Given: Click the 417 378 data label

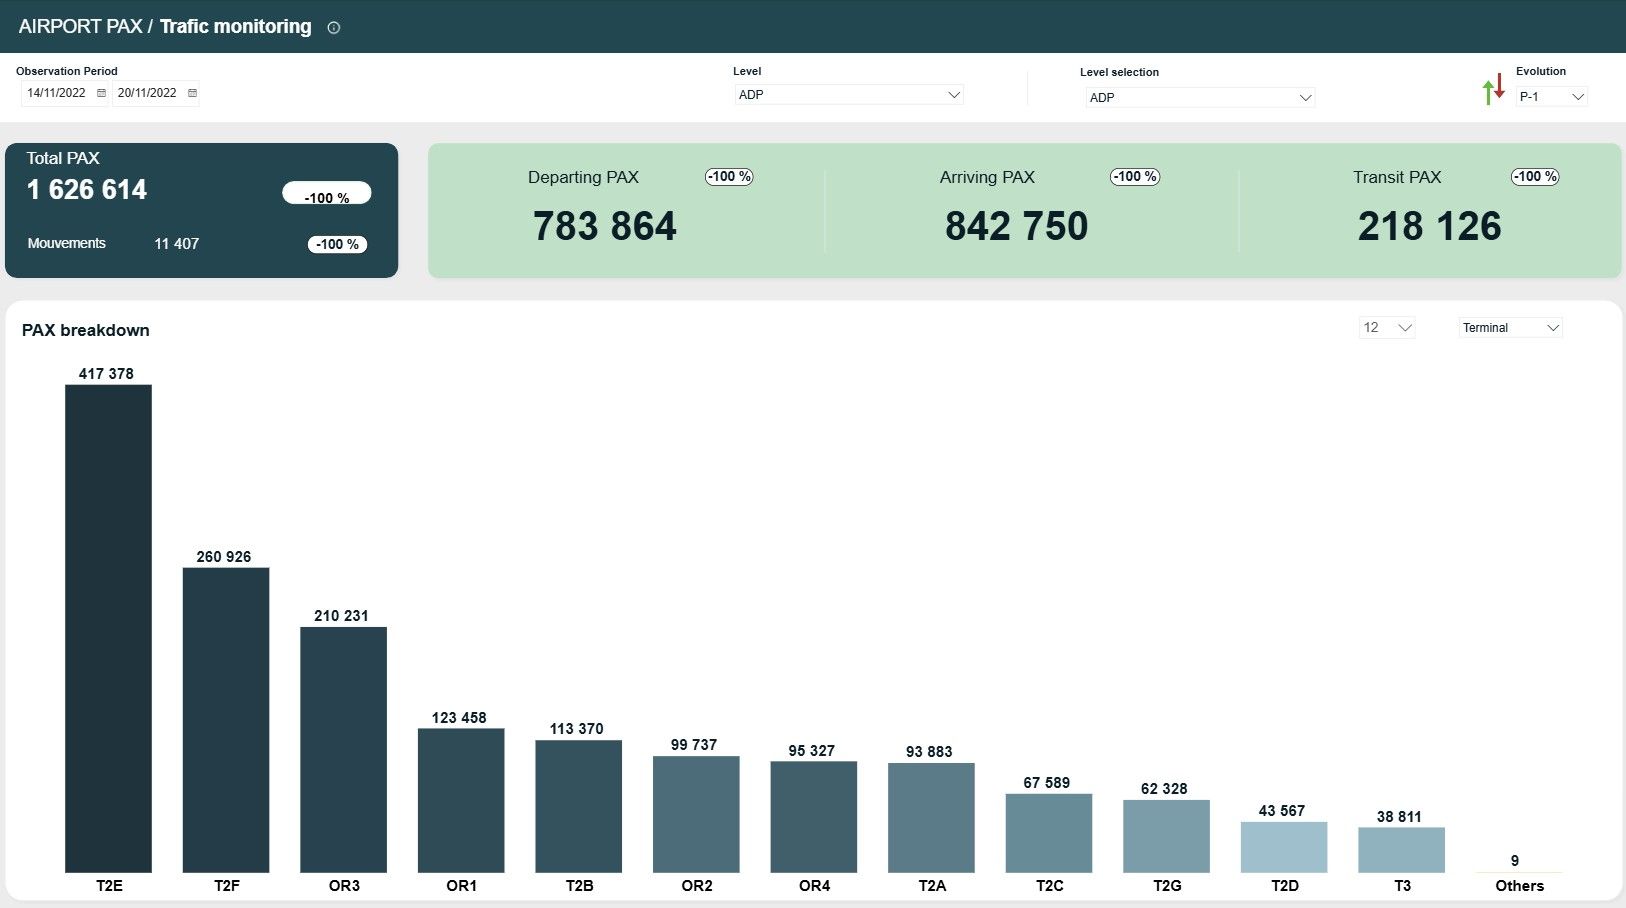Looking at the screenshot, I should point(106,374).
